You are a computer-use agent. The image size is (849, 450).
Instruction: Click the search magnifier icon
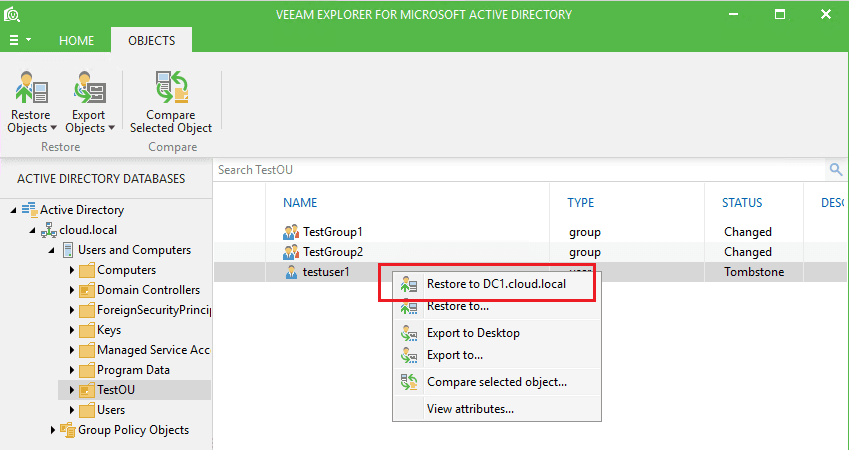tap(836, 170)
